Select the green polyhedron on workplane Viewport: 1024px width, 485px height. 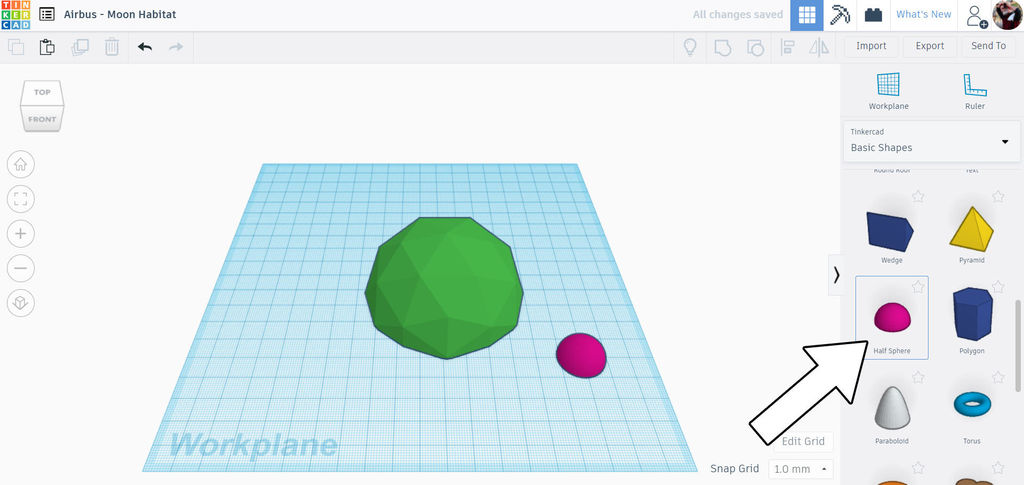pyautogui.click(x=444, y=288)
